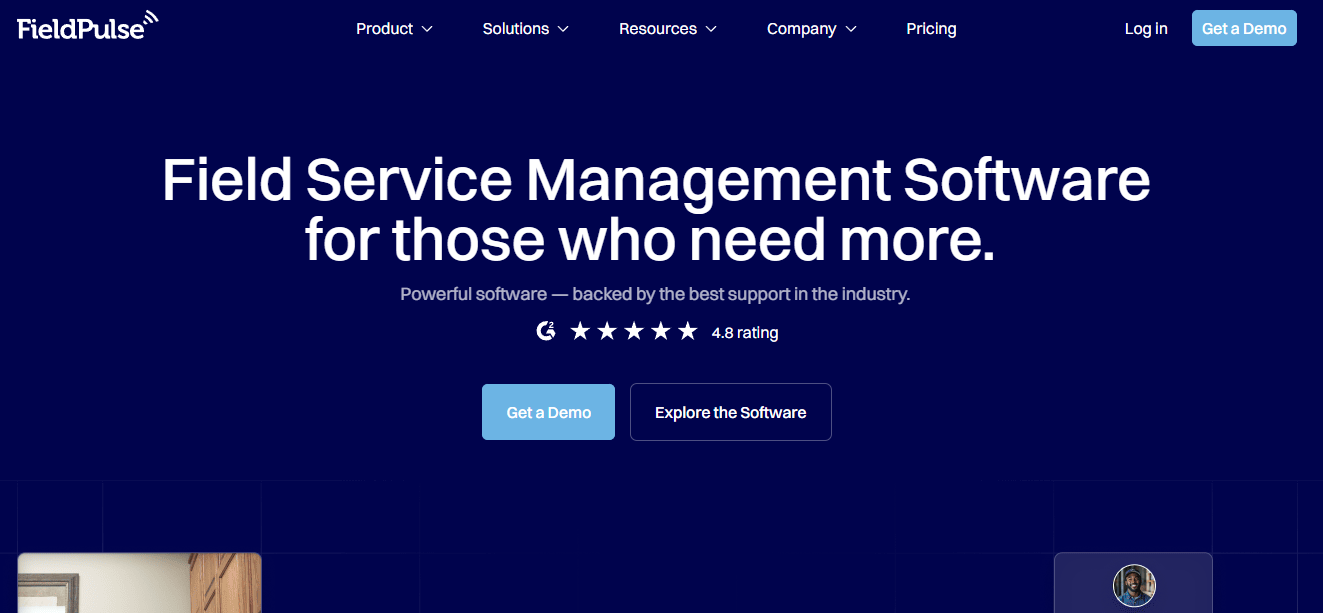Click the G2 logo icon
Image resolution: width=1323 pixels, height=613 pixels.
click(546, 331)
